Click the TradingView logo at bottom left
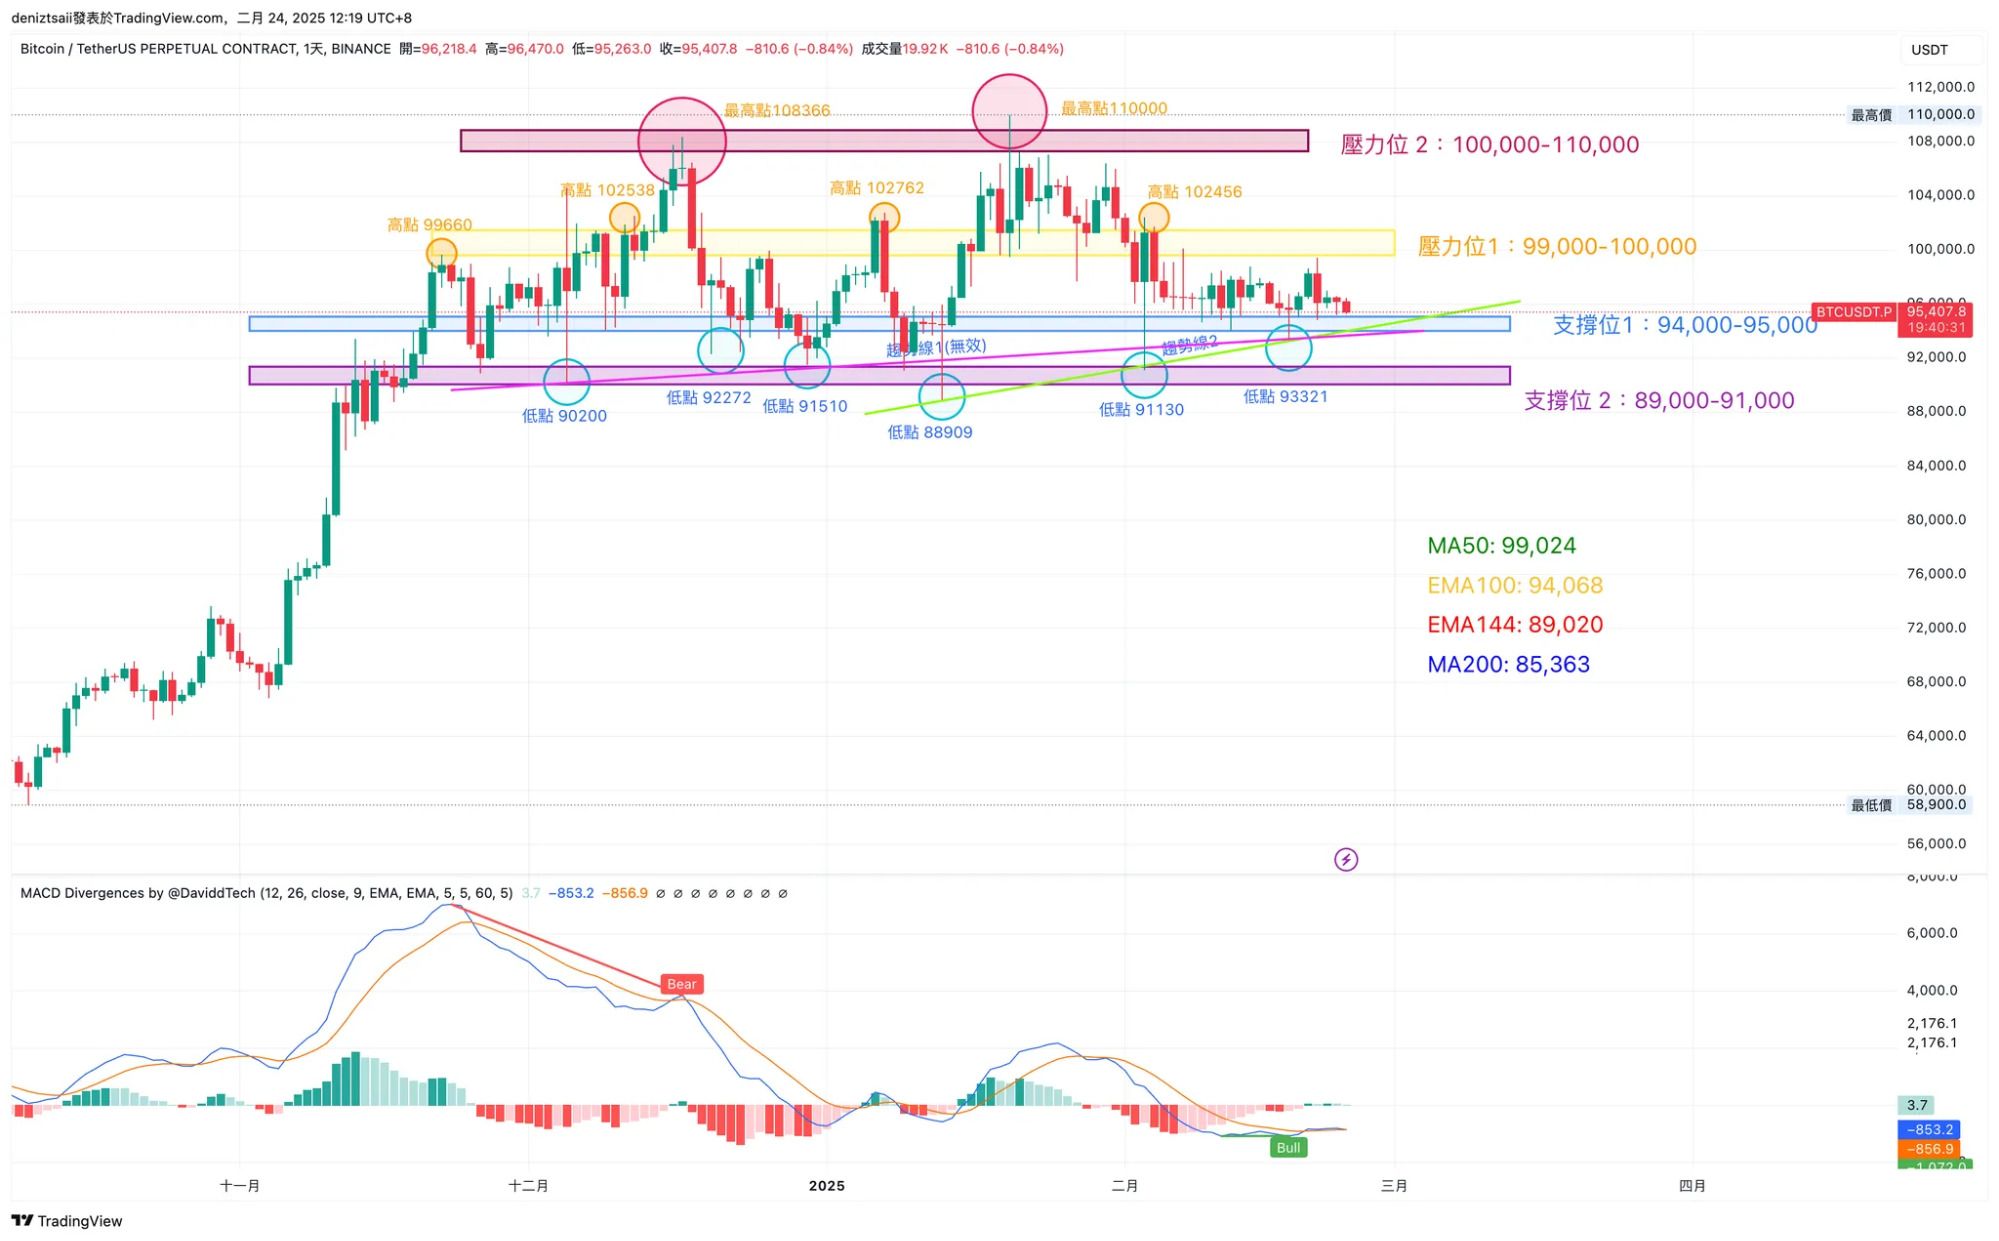 [x=66, y=1220]
